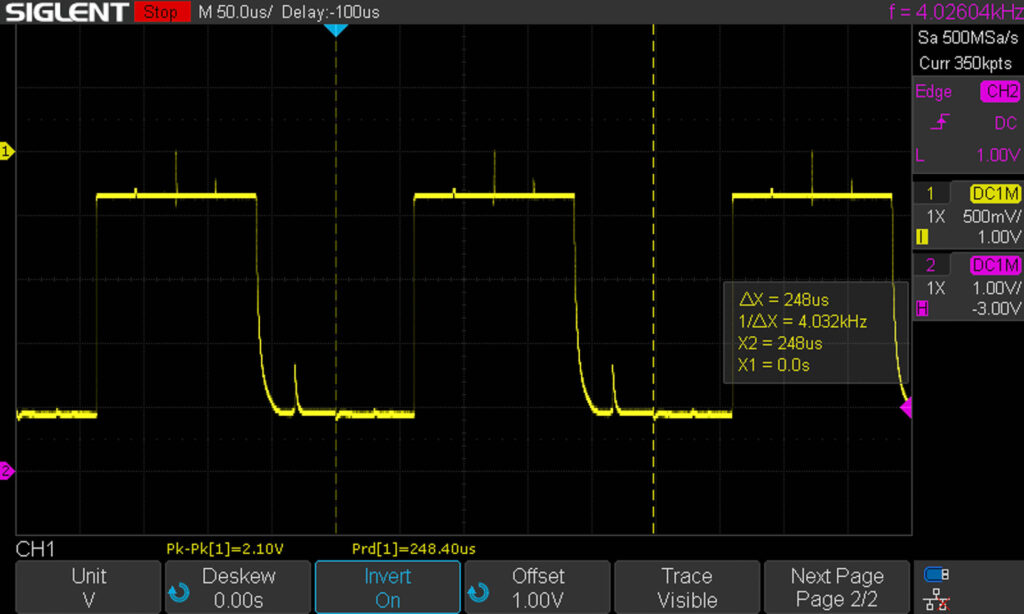Click the Delay:-100us readout

coord(330,12)
